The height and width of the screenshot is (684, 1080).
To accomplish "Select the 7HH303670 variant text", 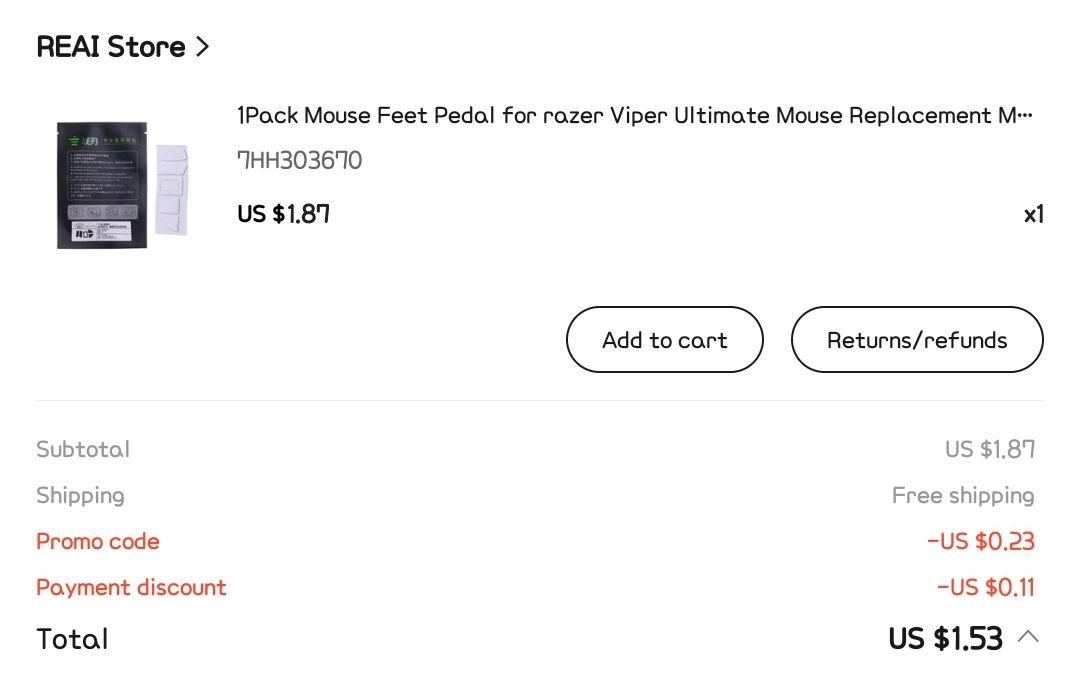I will [x=300, y=160].
